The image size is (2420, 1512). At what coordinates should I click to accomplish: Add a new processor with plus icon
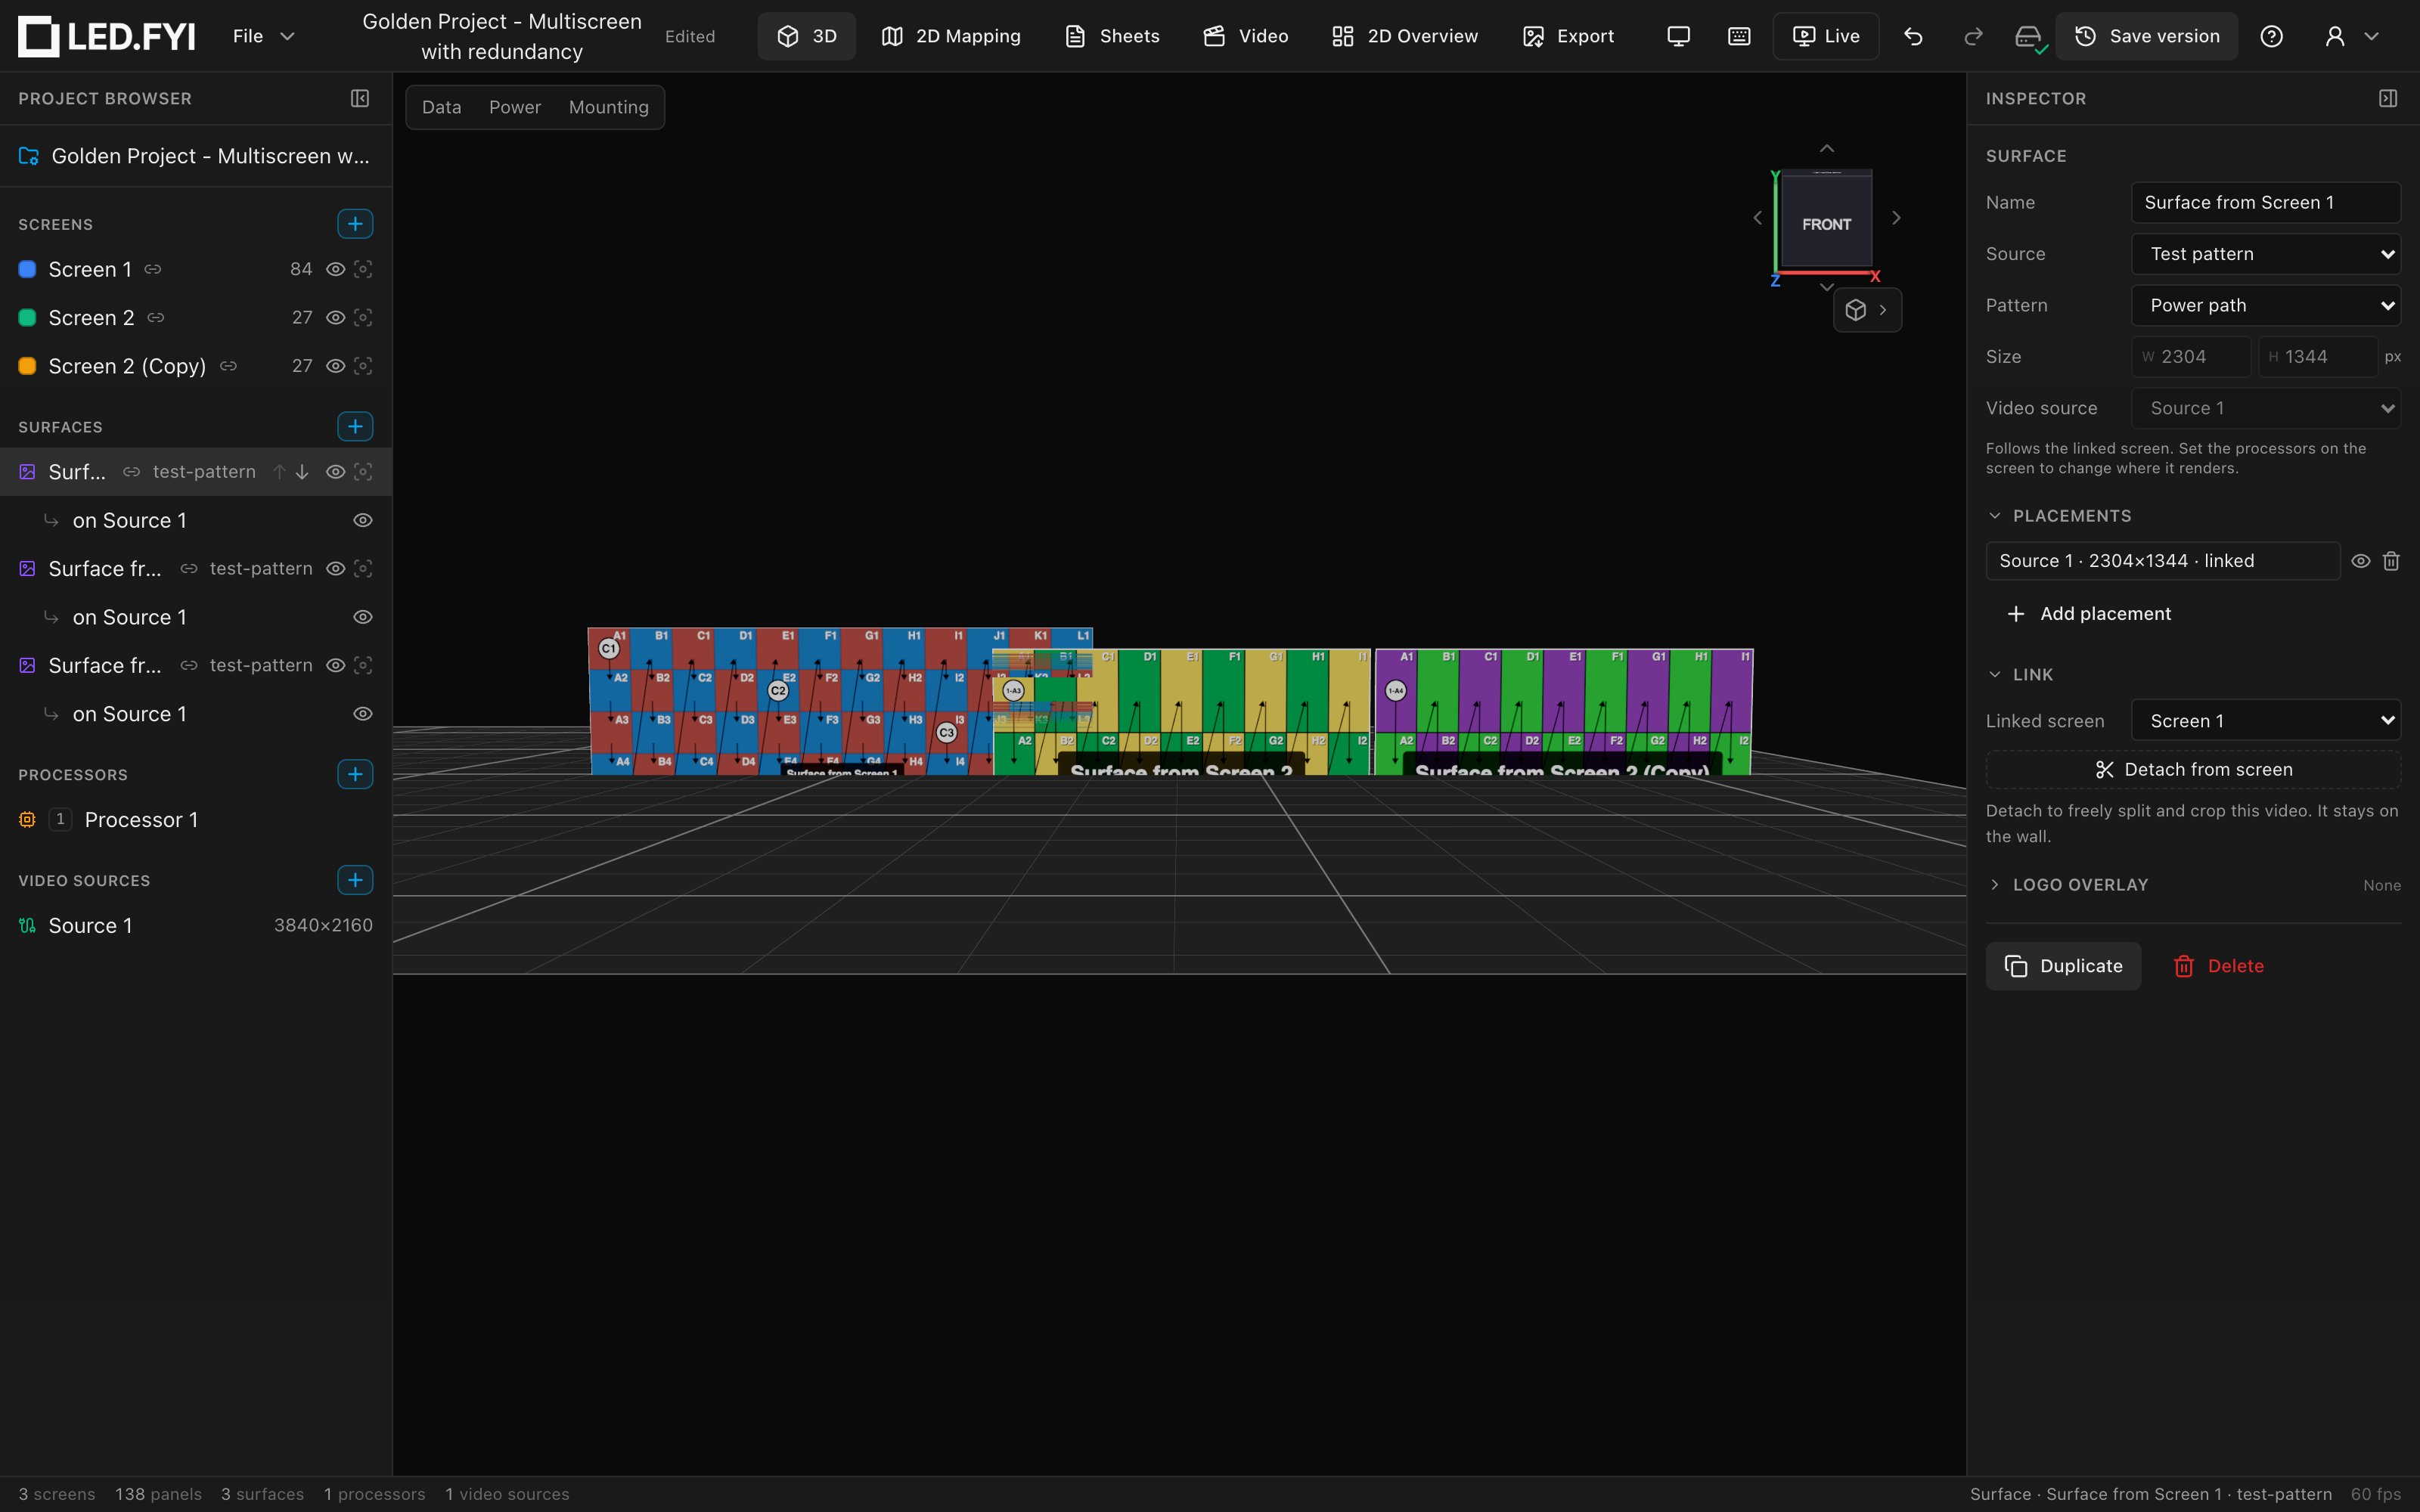point(355,775)
